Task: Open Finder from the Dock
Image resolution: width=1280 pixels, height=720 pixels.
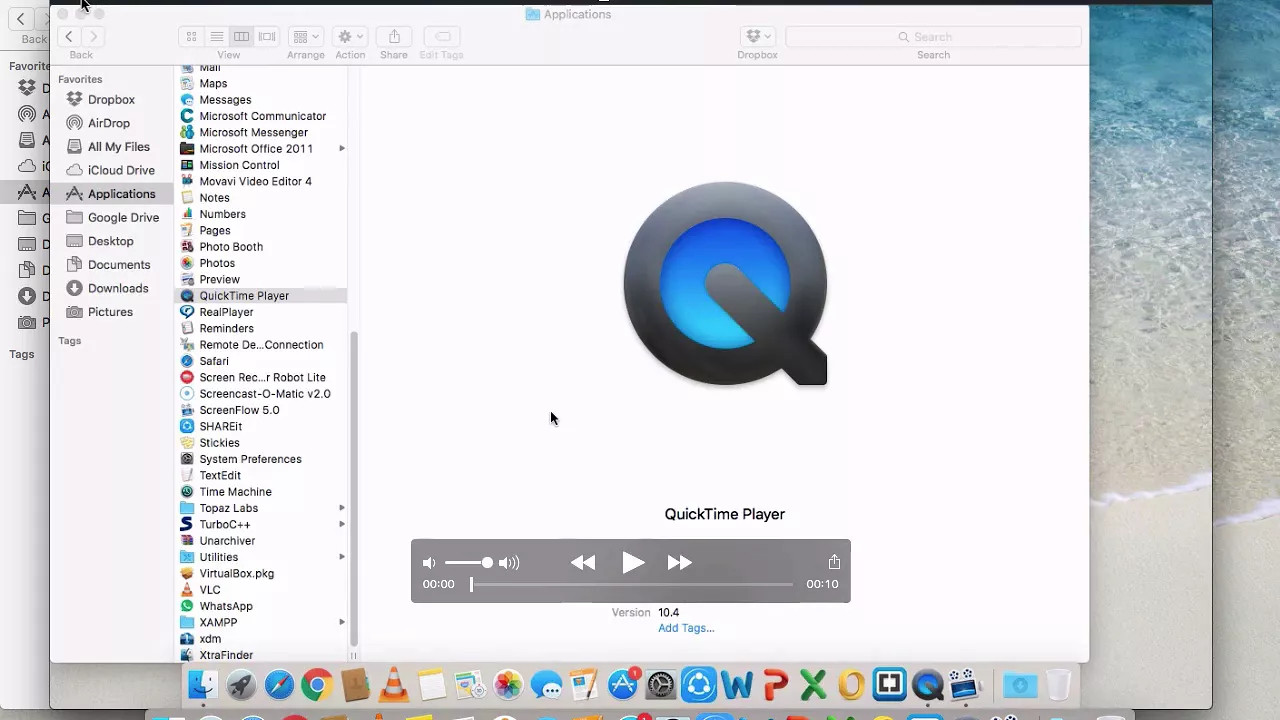Action: point(203,685)
